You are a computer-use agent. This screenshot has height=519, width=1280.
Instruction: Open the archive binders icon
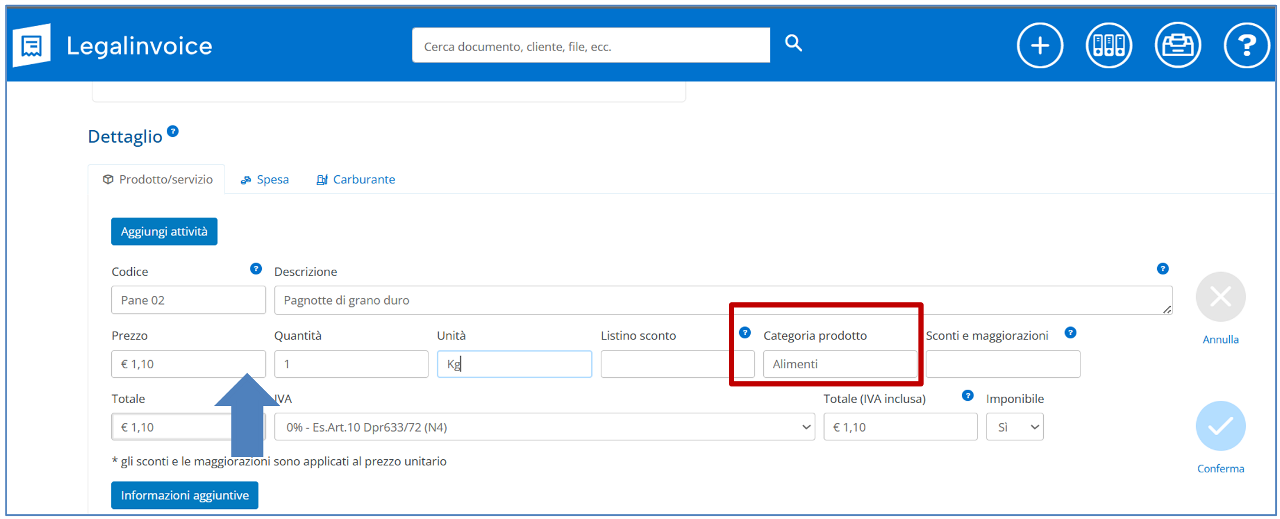[x=1109, y=46]
